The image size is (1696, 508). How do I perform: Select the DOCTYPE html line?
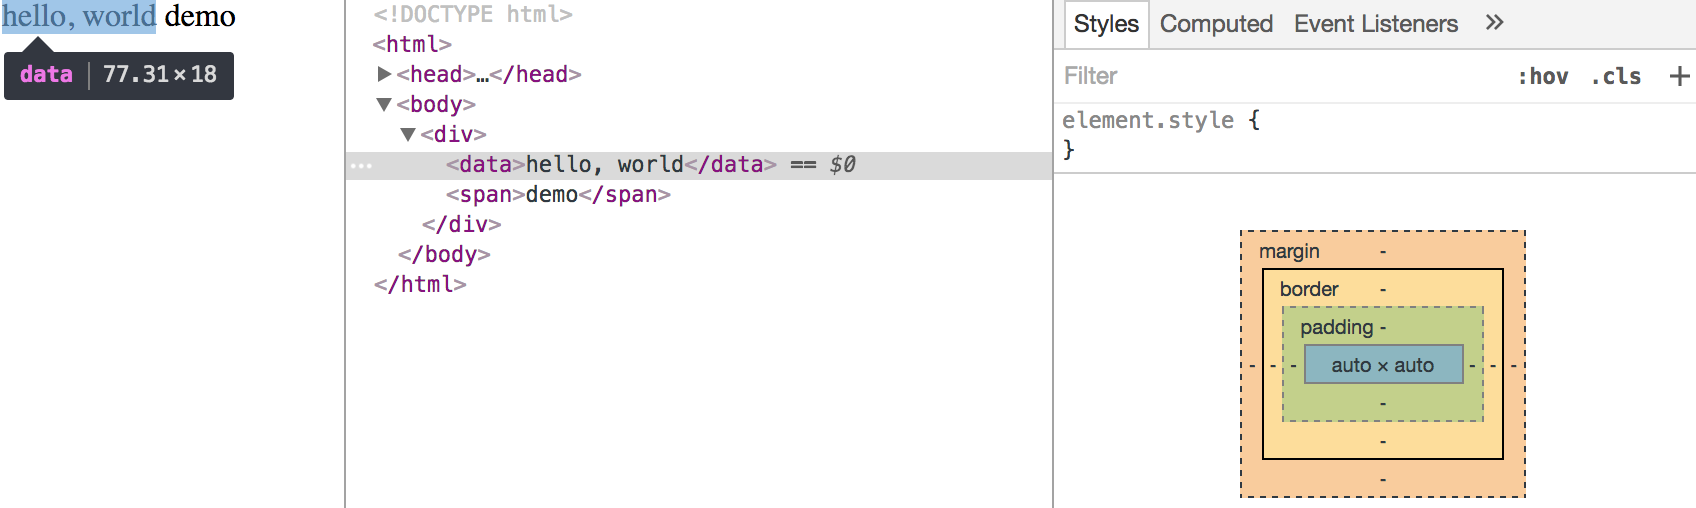(x=473, y=14)
